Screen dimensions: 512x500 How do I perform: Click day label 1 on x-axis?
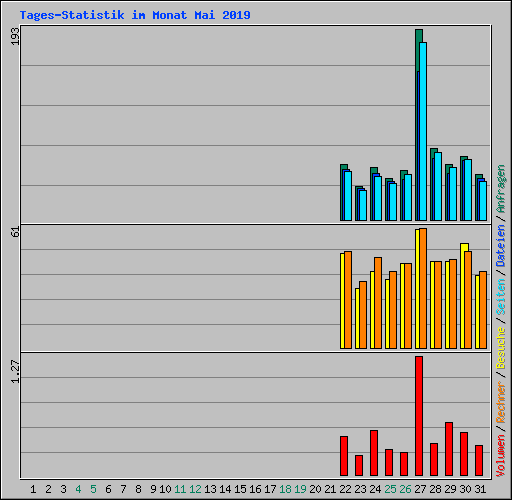pyautogui.click(x=33, y=489)
